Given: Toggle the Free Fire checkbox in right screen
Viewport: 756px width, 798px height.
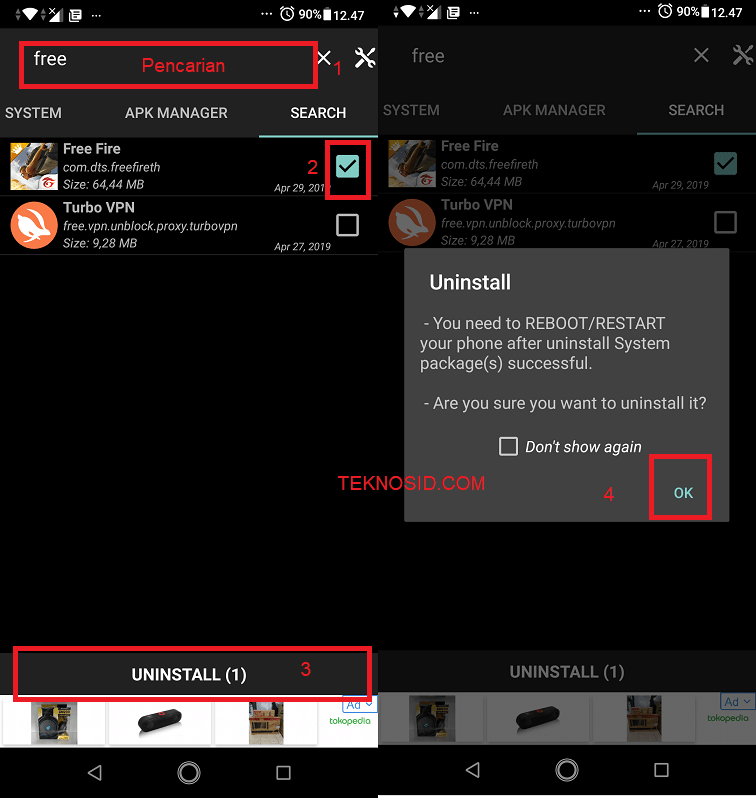Looking at the screenshot, I should [725, 163].
